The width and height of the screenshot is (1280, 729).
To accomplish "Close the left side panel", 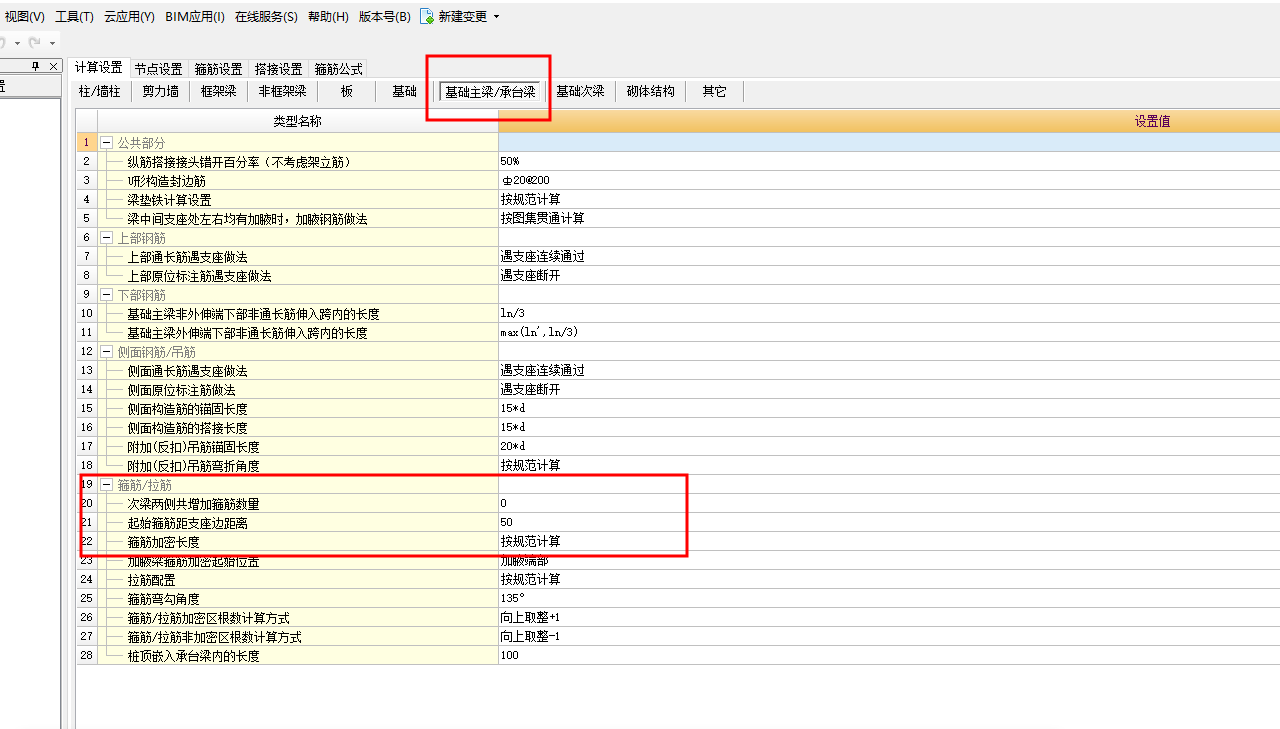I will [53, 66].
